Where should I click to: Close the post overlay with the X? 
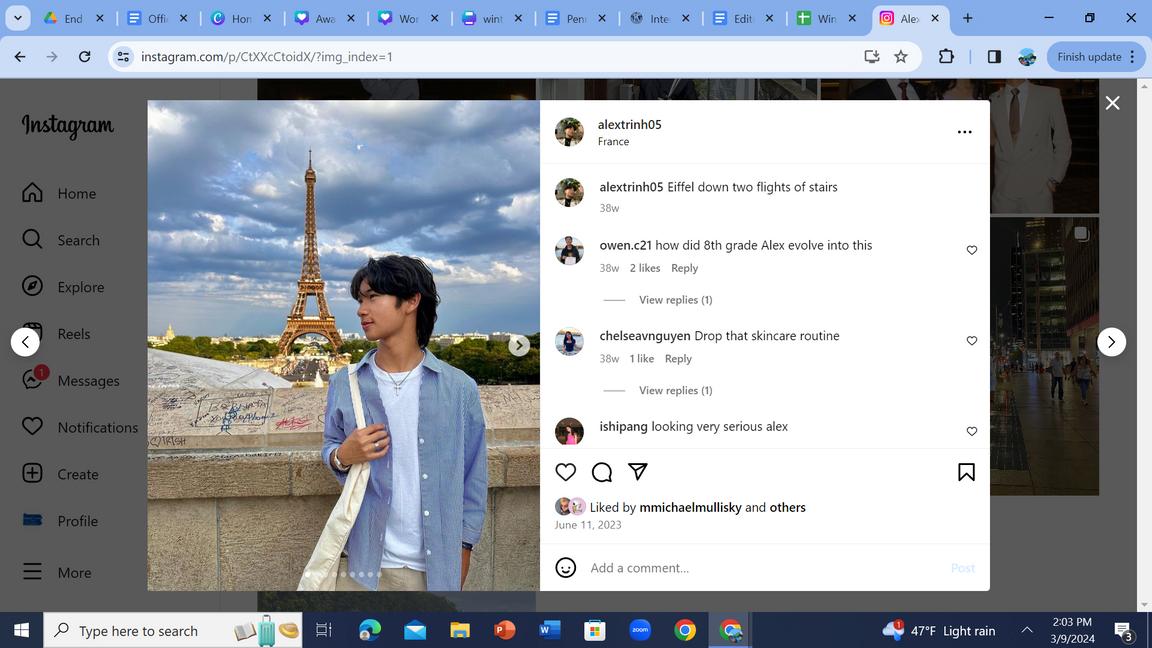tap(1112, 103)
